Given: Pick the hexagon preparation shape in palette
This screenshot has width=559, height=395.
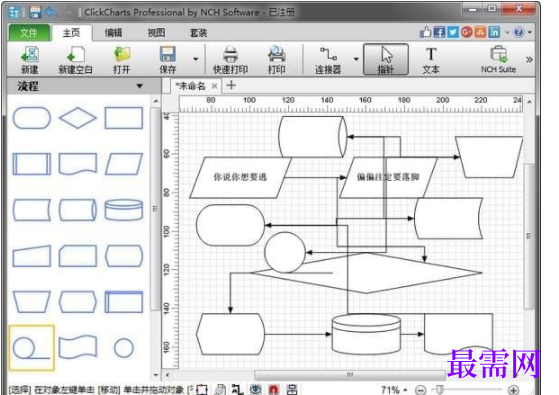Looking at the screenshot, I should tap(78, 302).
